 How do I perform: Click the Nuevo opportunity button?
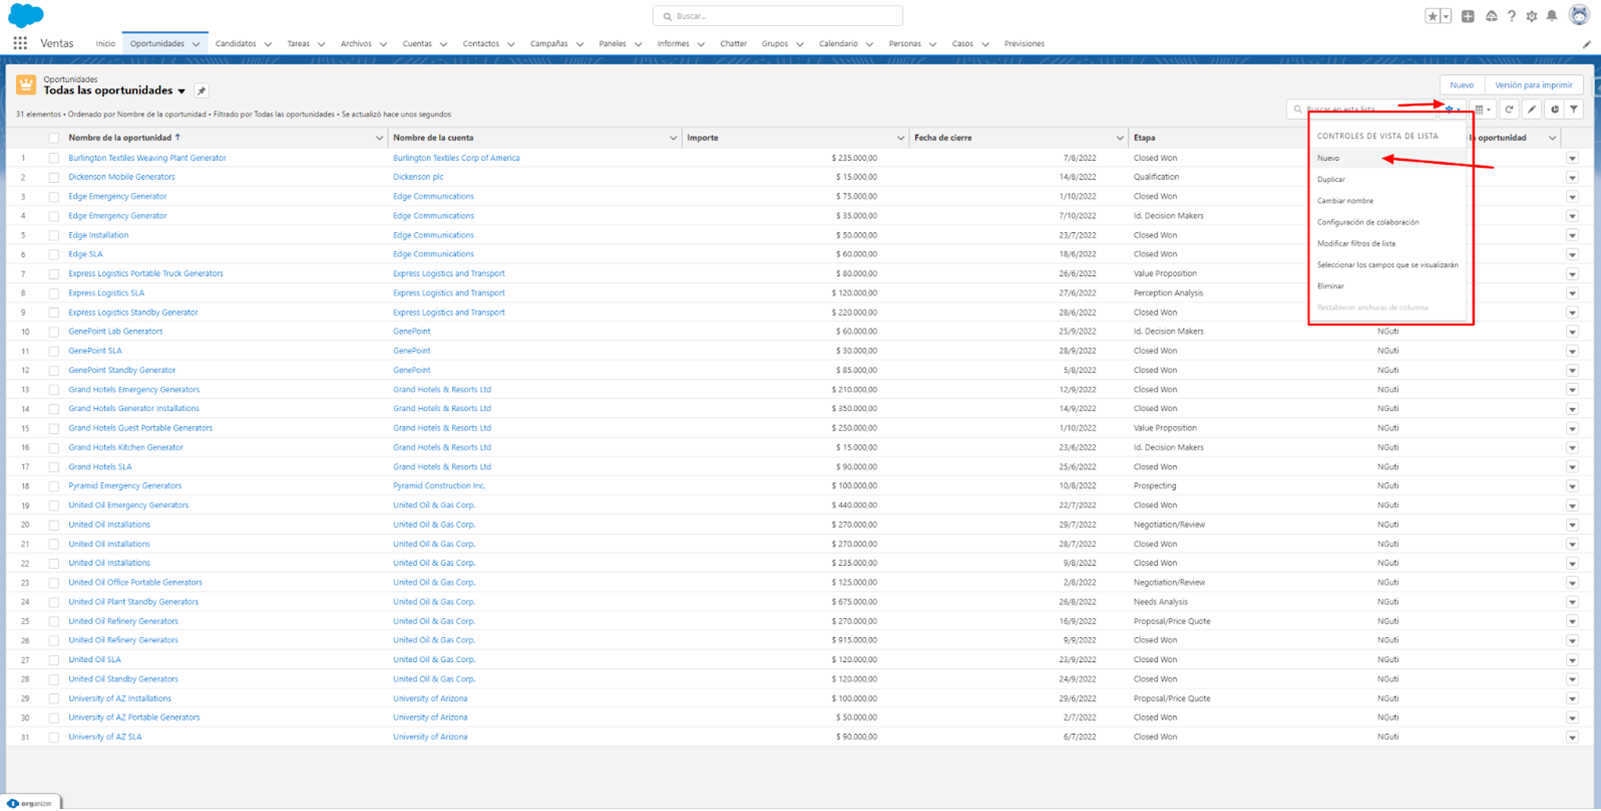pos(1461,85)
